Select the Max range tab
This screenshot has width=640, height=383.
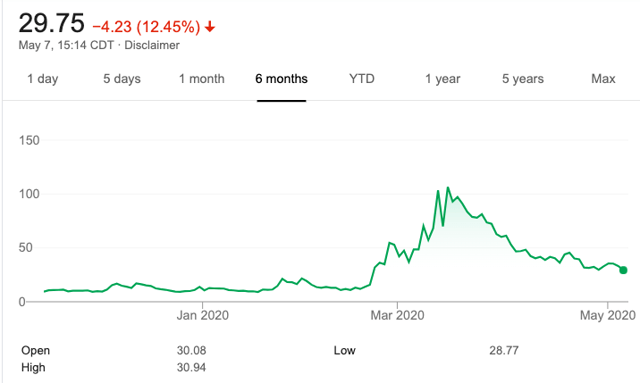[603, 78]
